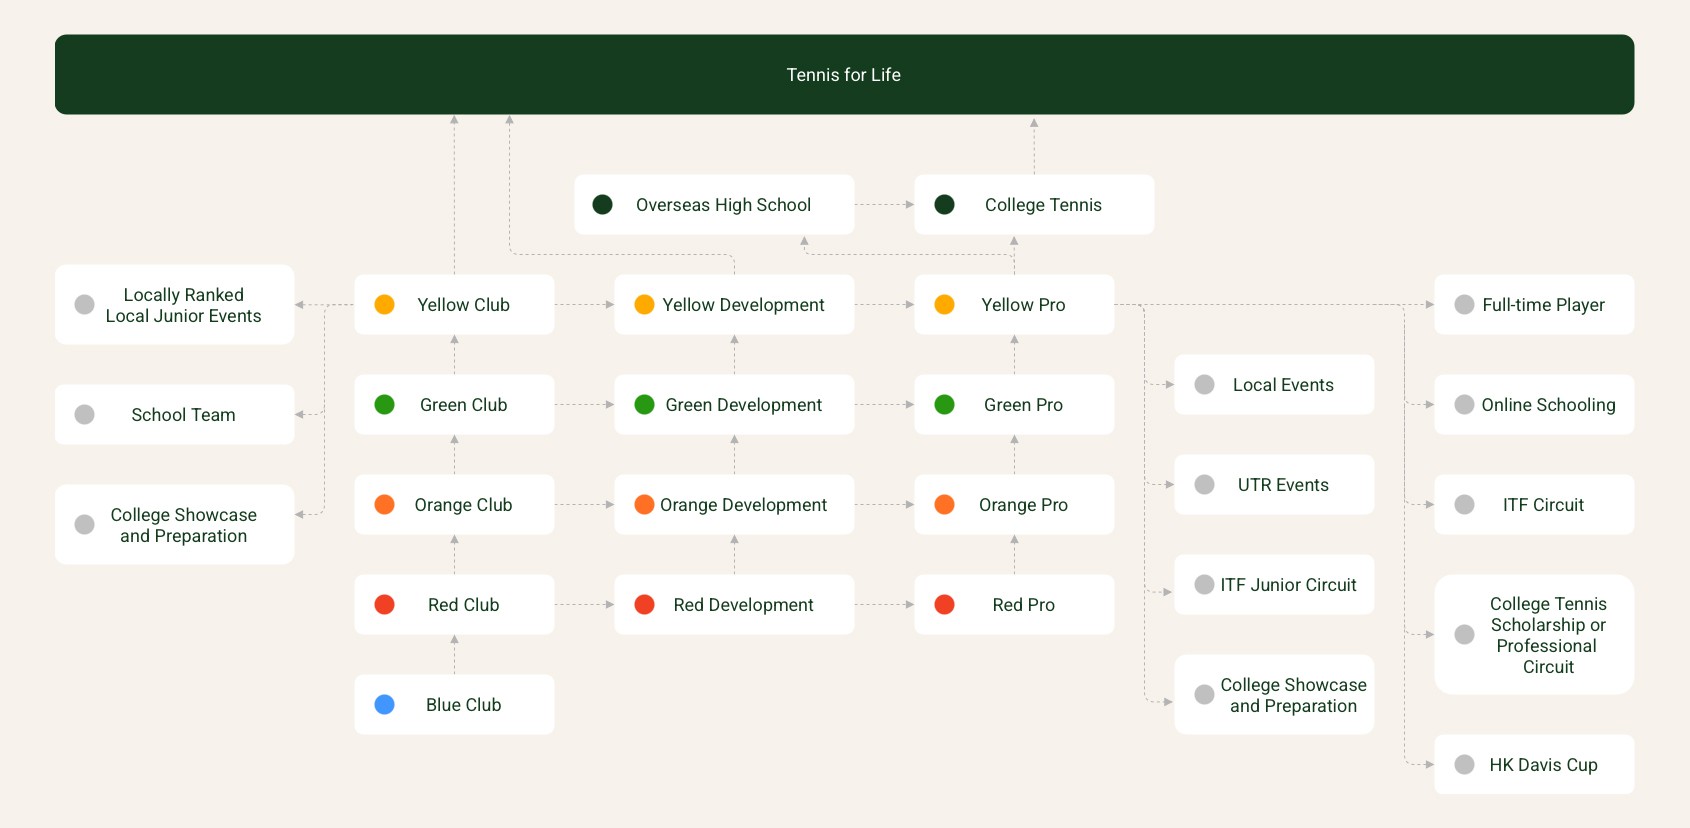Screen dimensions: 1690x828
Task: Click the red dot beside Red Development
Action: (644, 604)
